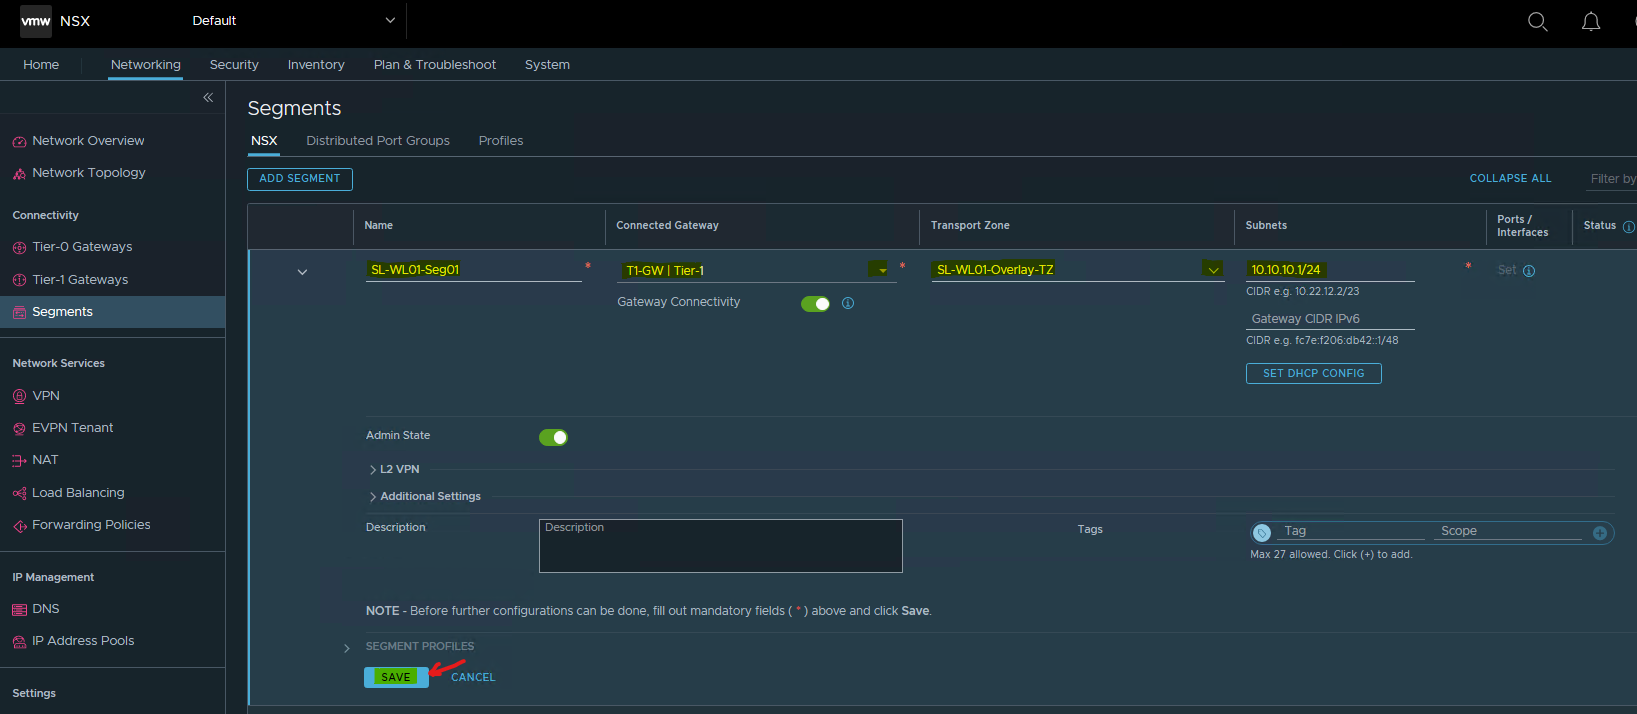Click the Segments sidebar icon

(19, 313)
